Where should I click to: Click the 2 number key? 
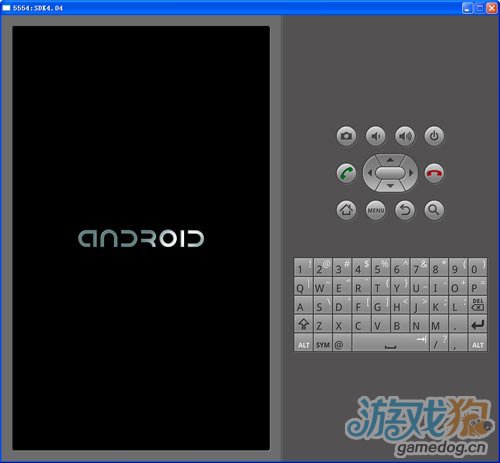323,267
